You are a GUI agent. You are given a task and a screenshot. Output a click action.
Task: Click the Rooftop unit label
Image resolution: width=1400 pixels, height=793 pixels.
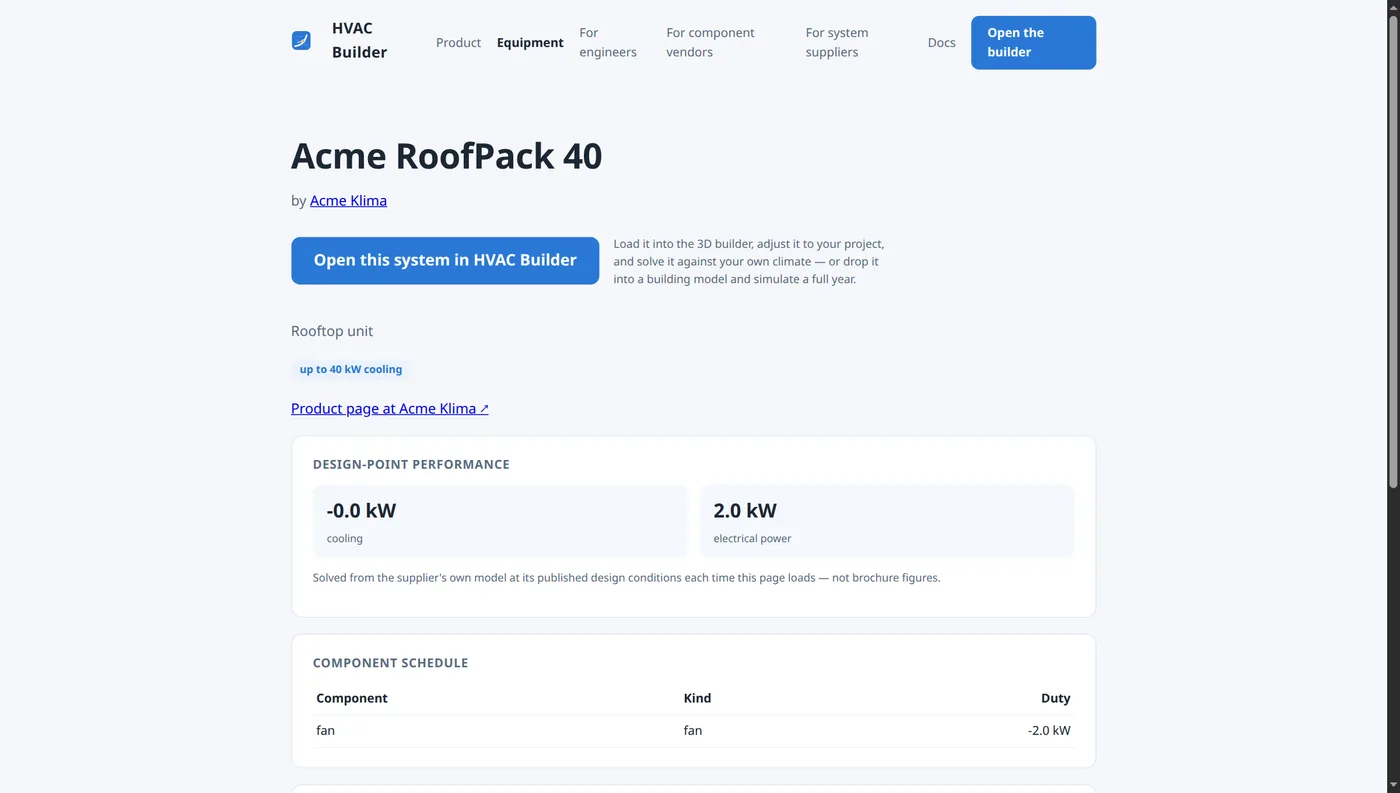tap(332, 331)
